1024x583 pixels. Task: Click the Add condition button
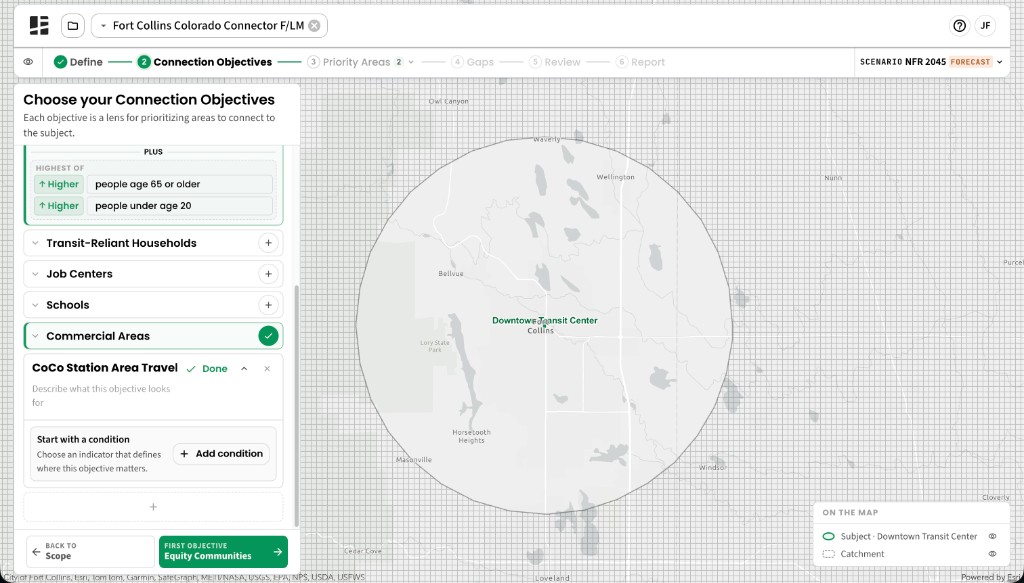click(x=221, y=454)
